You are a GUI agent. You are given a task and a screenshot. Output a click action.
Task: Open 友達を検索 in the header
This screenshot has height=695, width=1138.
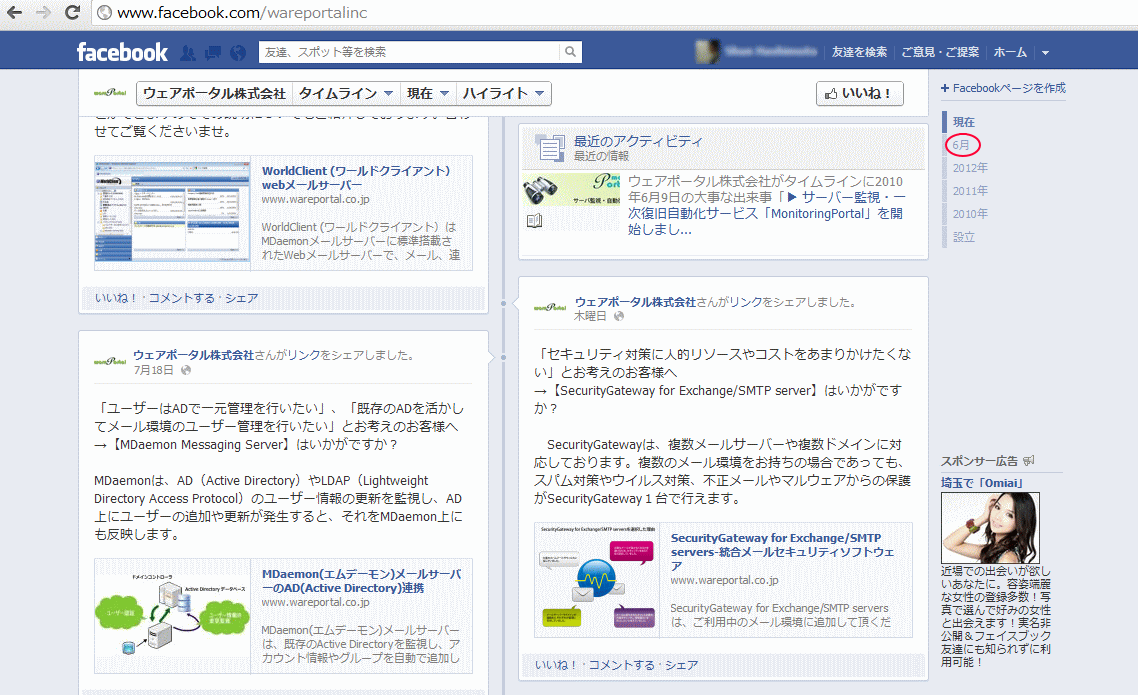[x=859, y=52]
